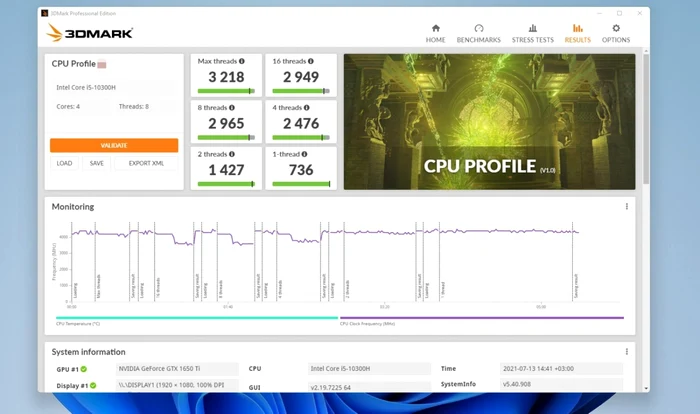Viewport: 700px width, 414px height.
Task: Toggle the CPU Temperature legend line
Action: [x=197, y=318]
